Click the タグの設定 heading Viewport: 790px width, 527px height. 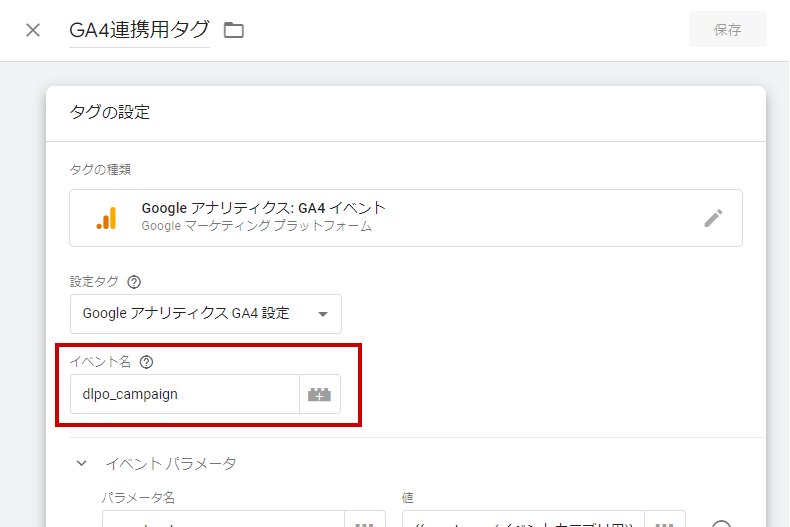click(x=109, y=112)
